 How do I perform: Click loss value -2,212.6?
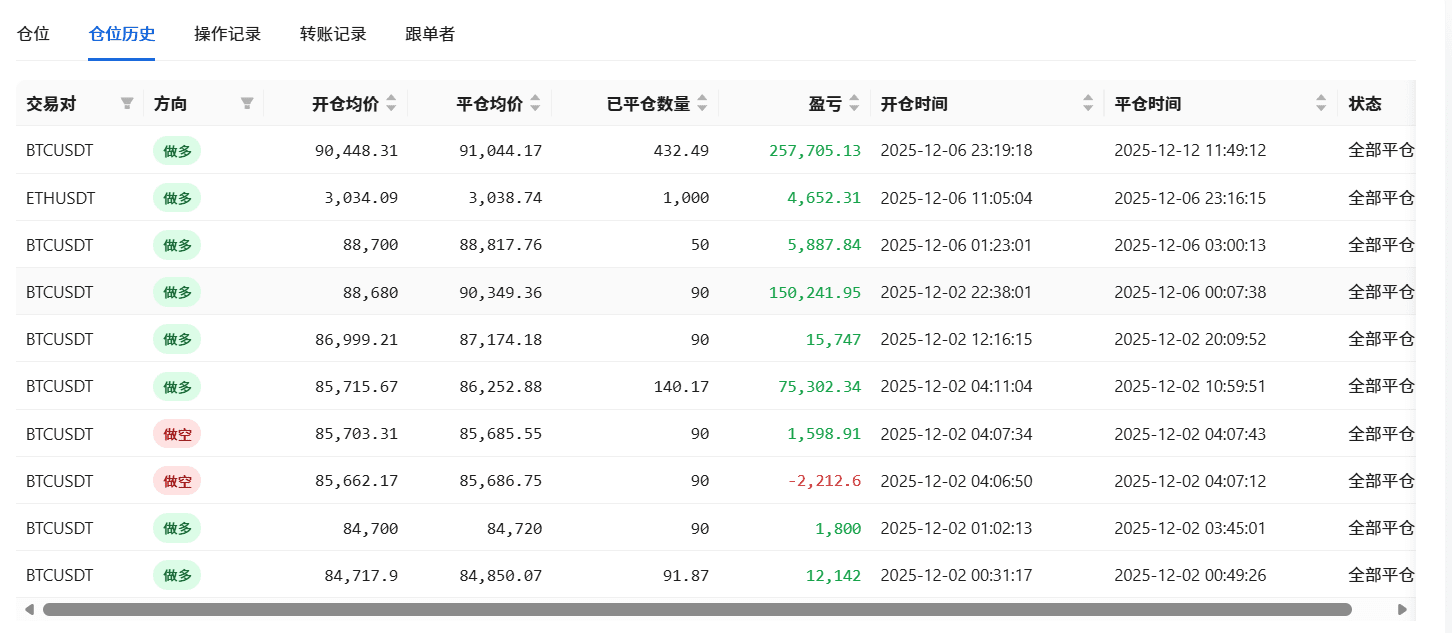(824, 481)
